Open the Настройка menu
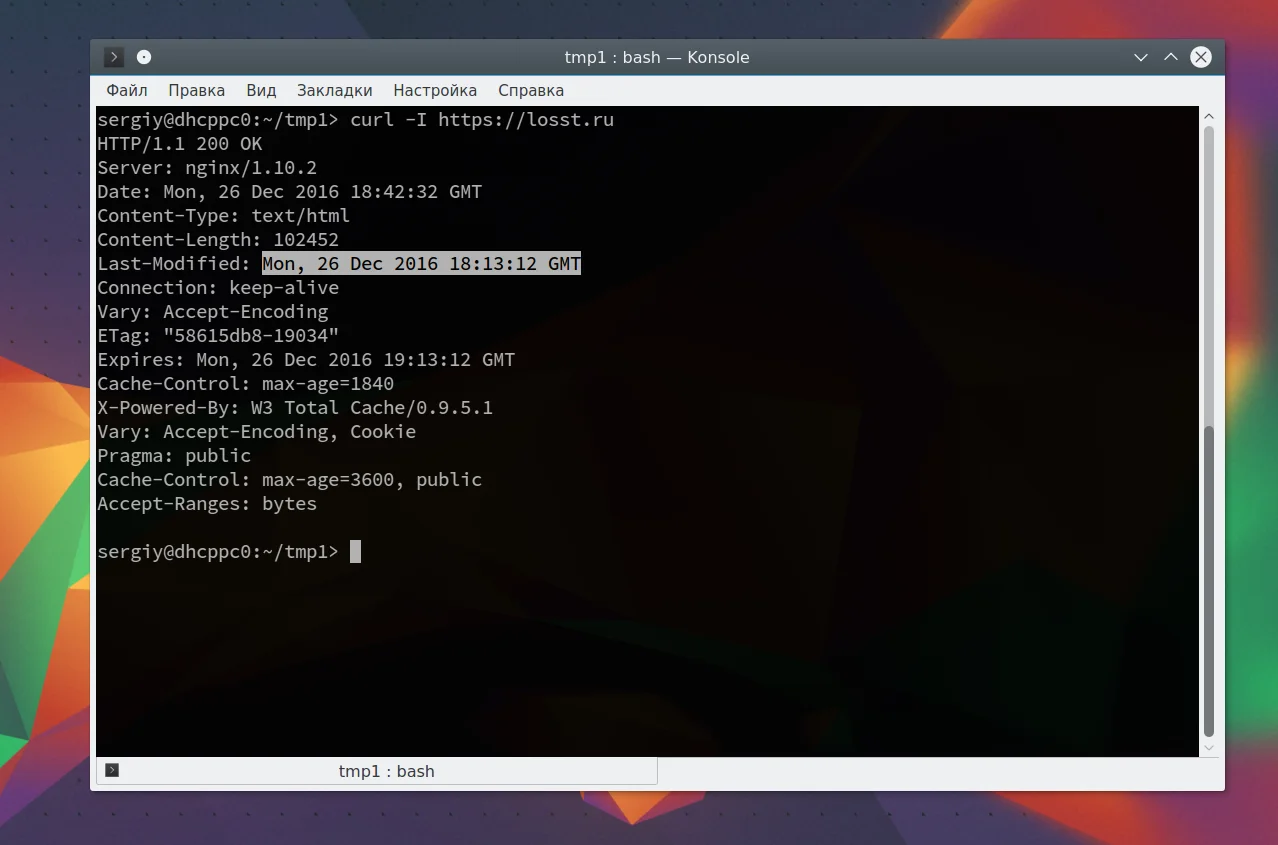 click(x=435, y=90)
